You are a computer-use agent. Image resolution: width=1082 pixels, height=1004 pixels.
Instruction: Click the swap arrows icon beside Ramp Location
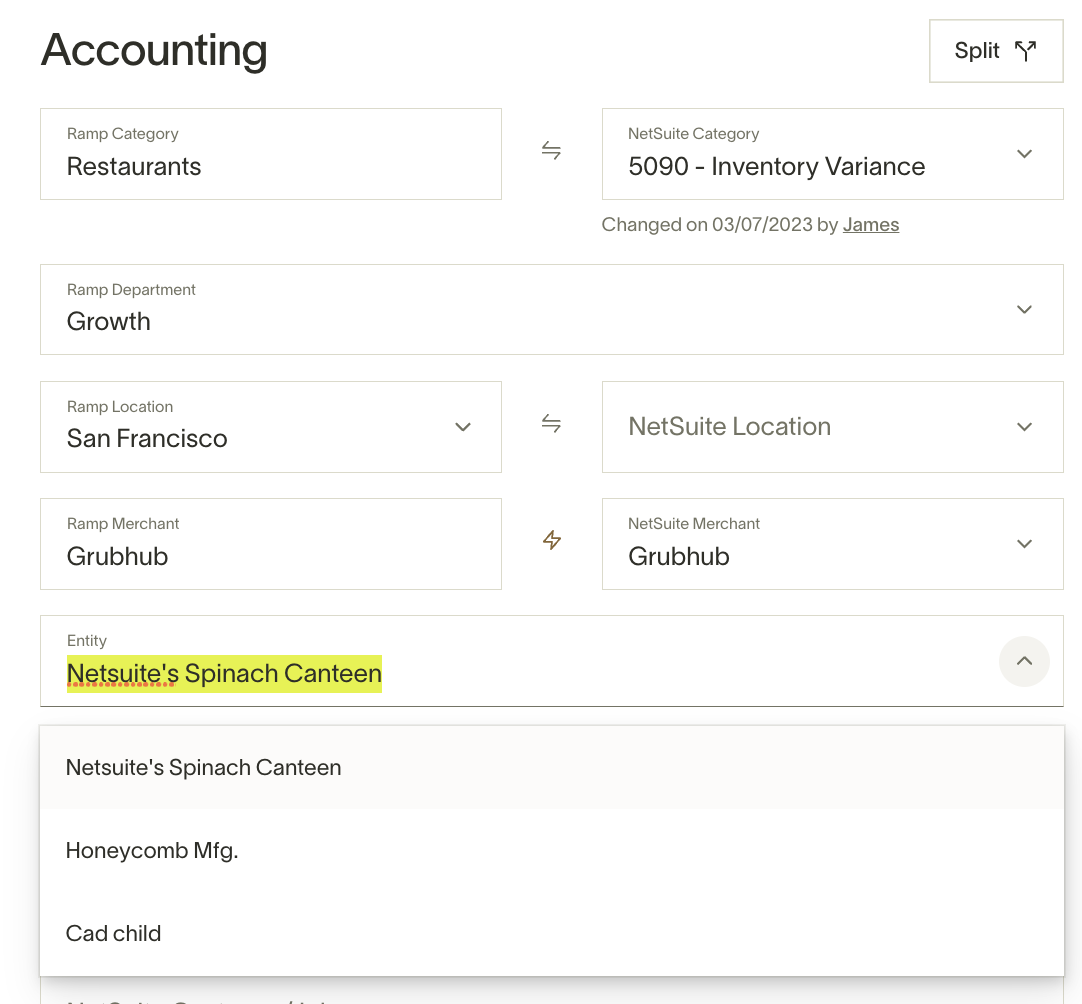point(551,424)
